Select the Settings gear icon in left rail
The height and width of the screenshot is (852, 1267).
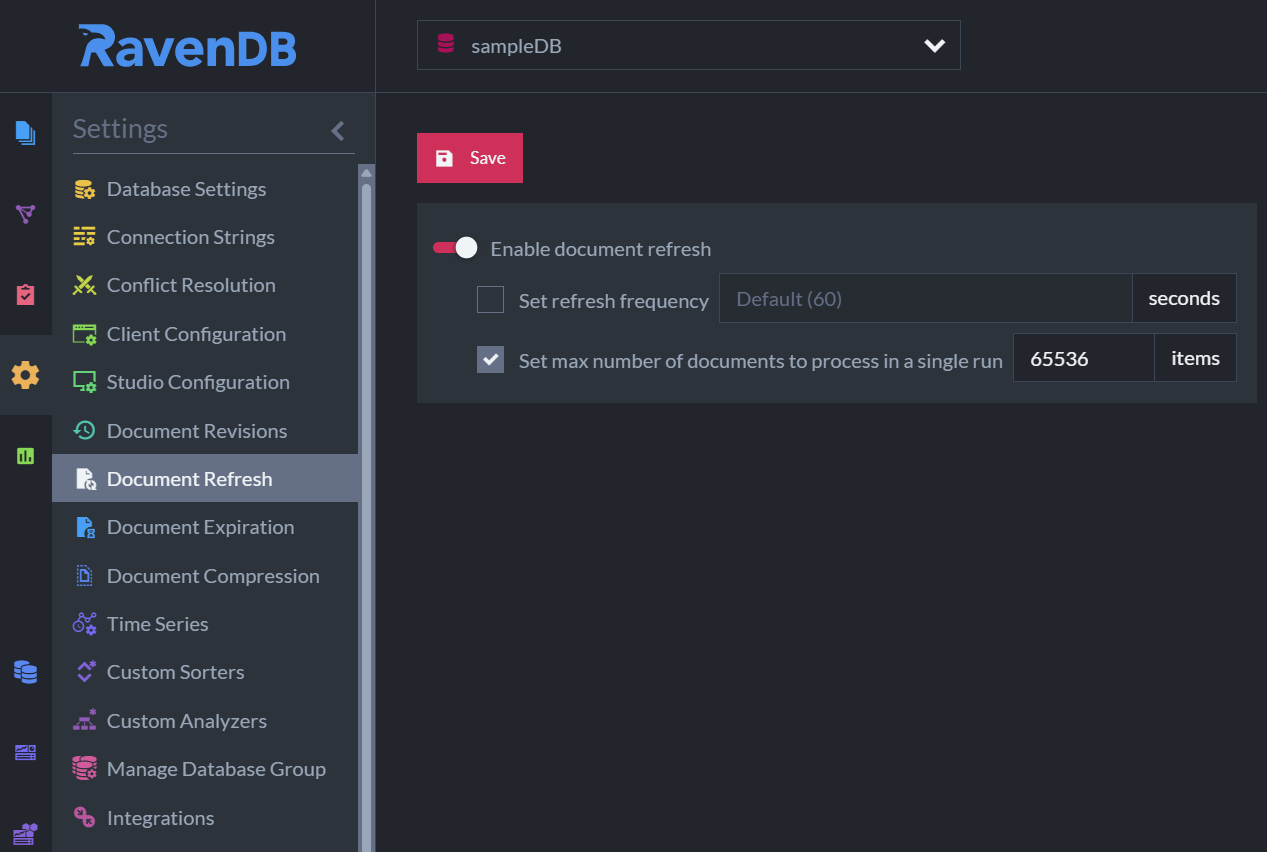25,375
